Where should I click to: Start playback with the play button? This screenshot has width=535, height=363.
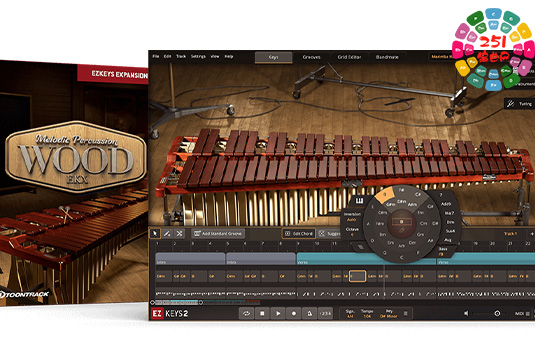point(278,313)
